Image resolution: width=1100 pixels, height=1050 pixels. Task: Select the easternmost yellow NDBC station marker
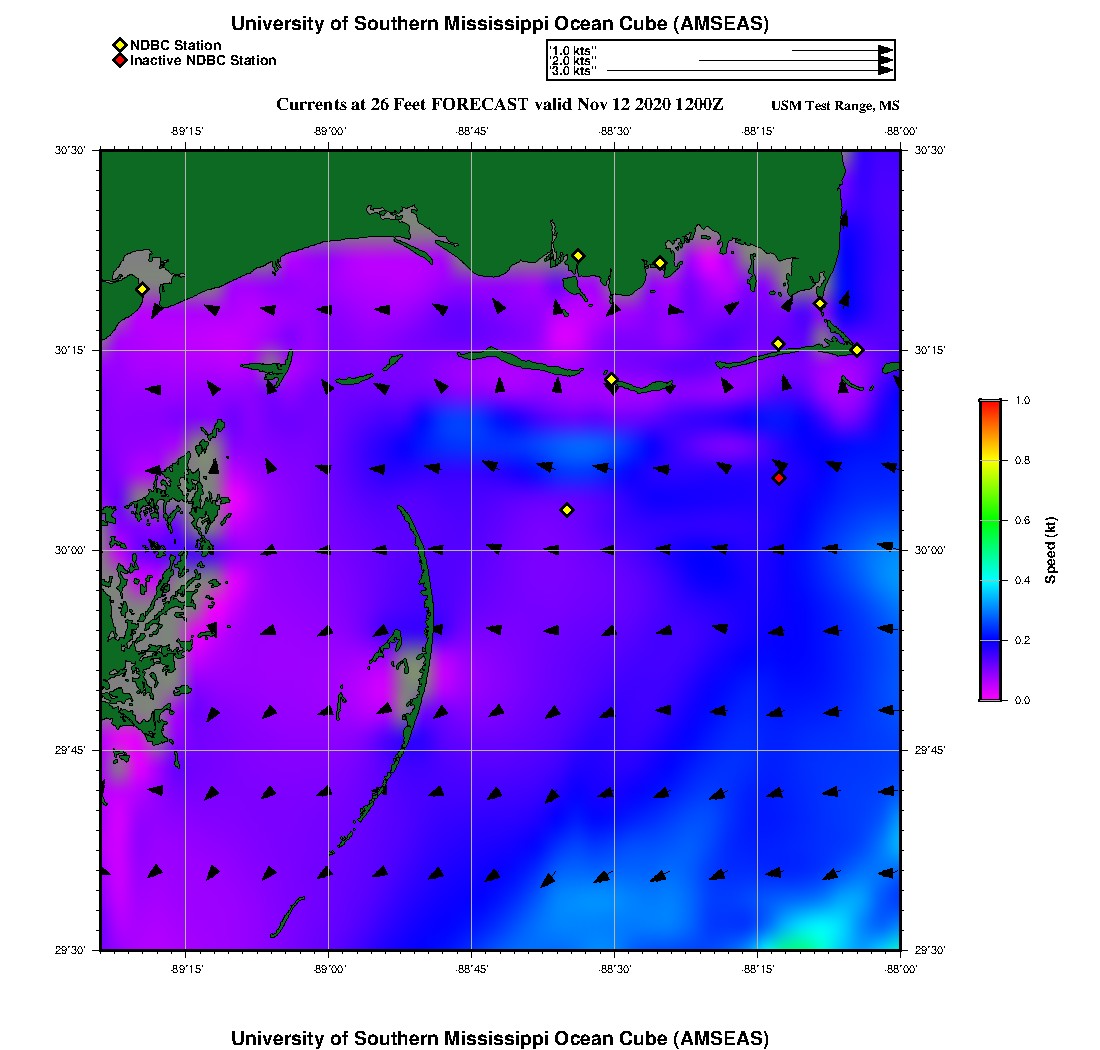coord(857,350)
